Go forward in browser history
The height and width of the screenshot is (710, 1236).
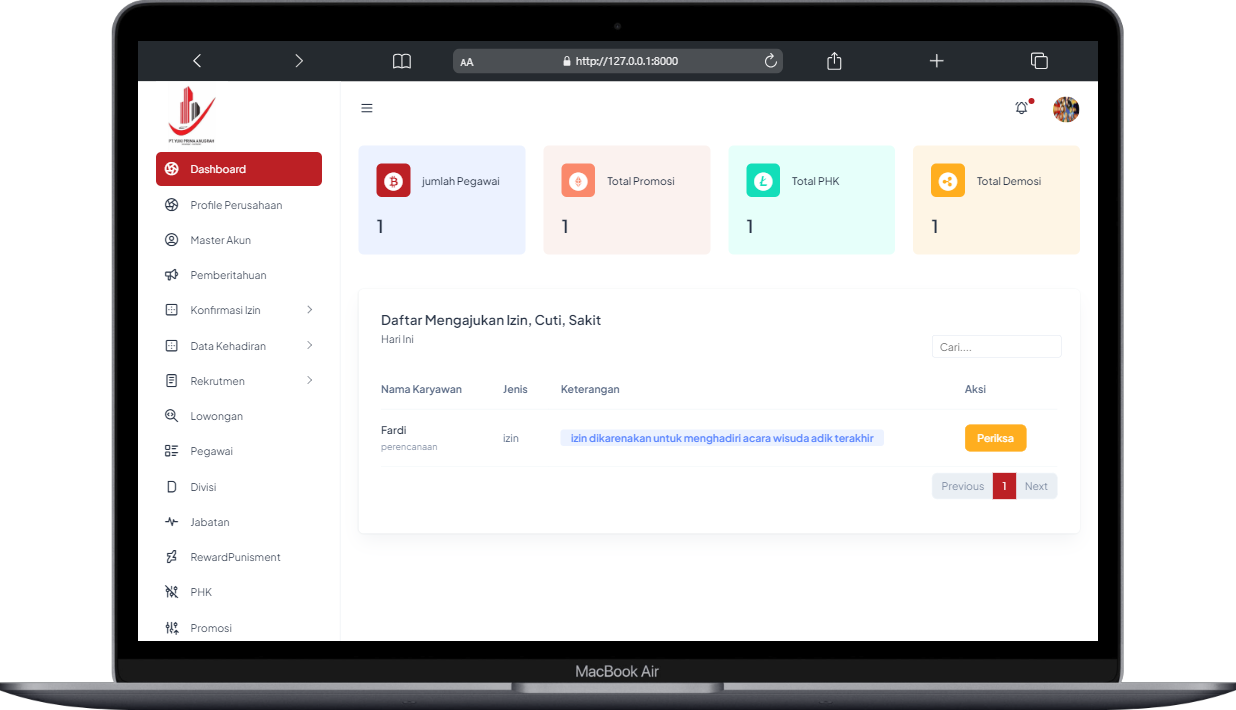pyautogui.click(x=299, y=61)
